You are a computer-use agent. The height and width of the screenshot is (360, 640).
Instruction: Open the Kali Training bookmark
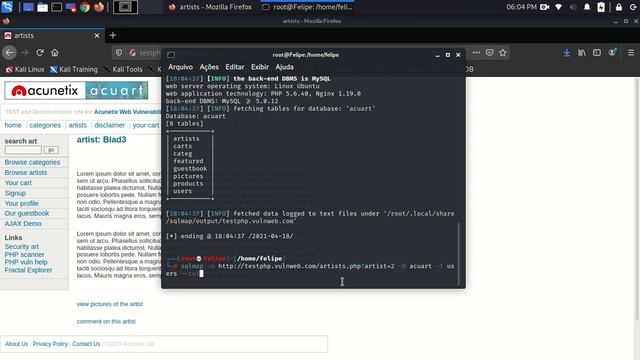coord(74,69)
